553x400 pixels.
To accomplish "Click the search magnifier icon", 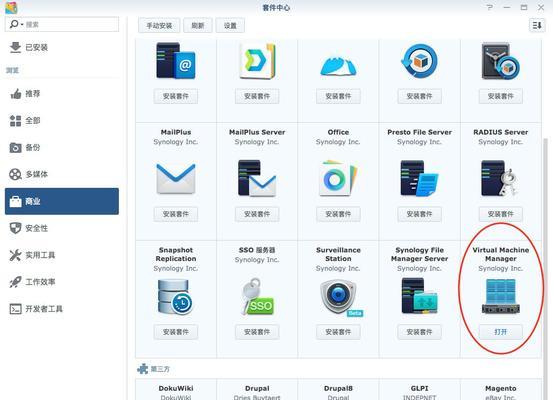I will pos(14,24).
